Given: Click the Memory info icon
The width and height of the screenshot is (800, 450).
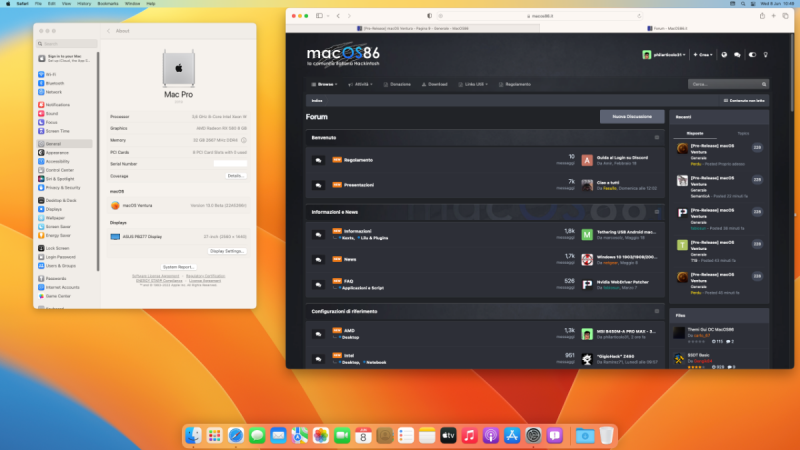Looking at the screenshot, I should coord(244,140).
